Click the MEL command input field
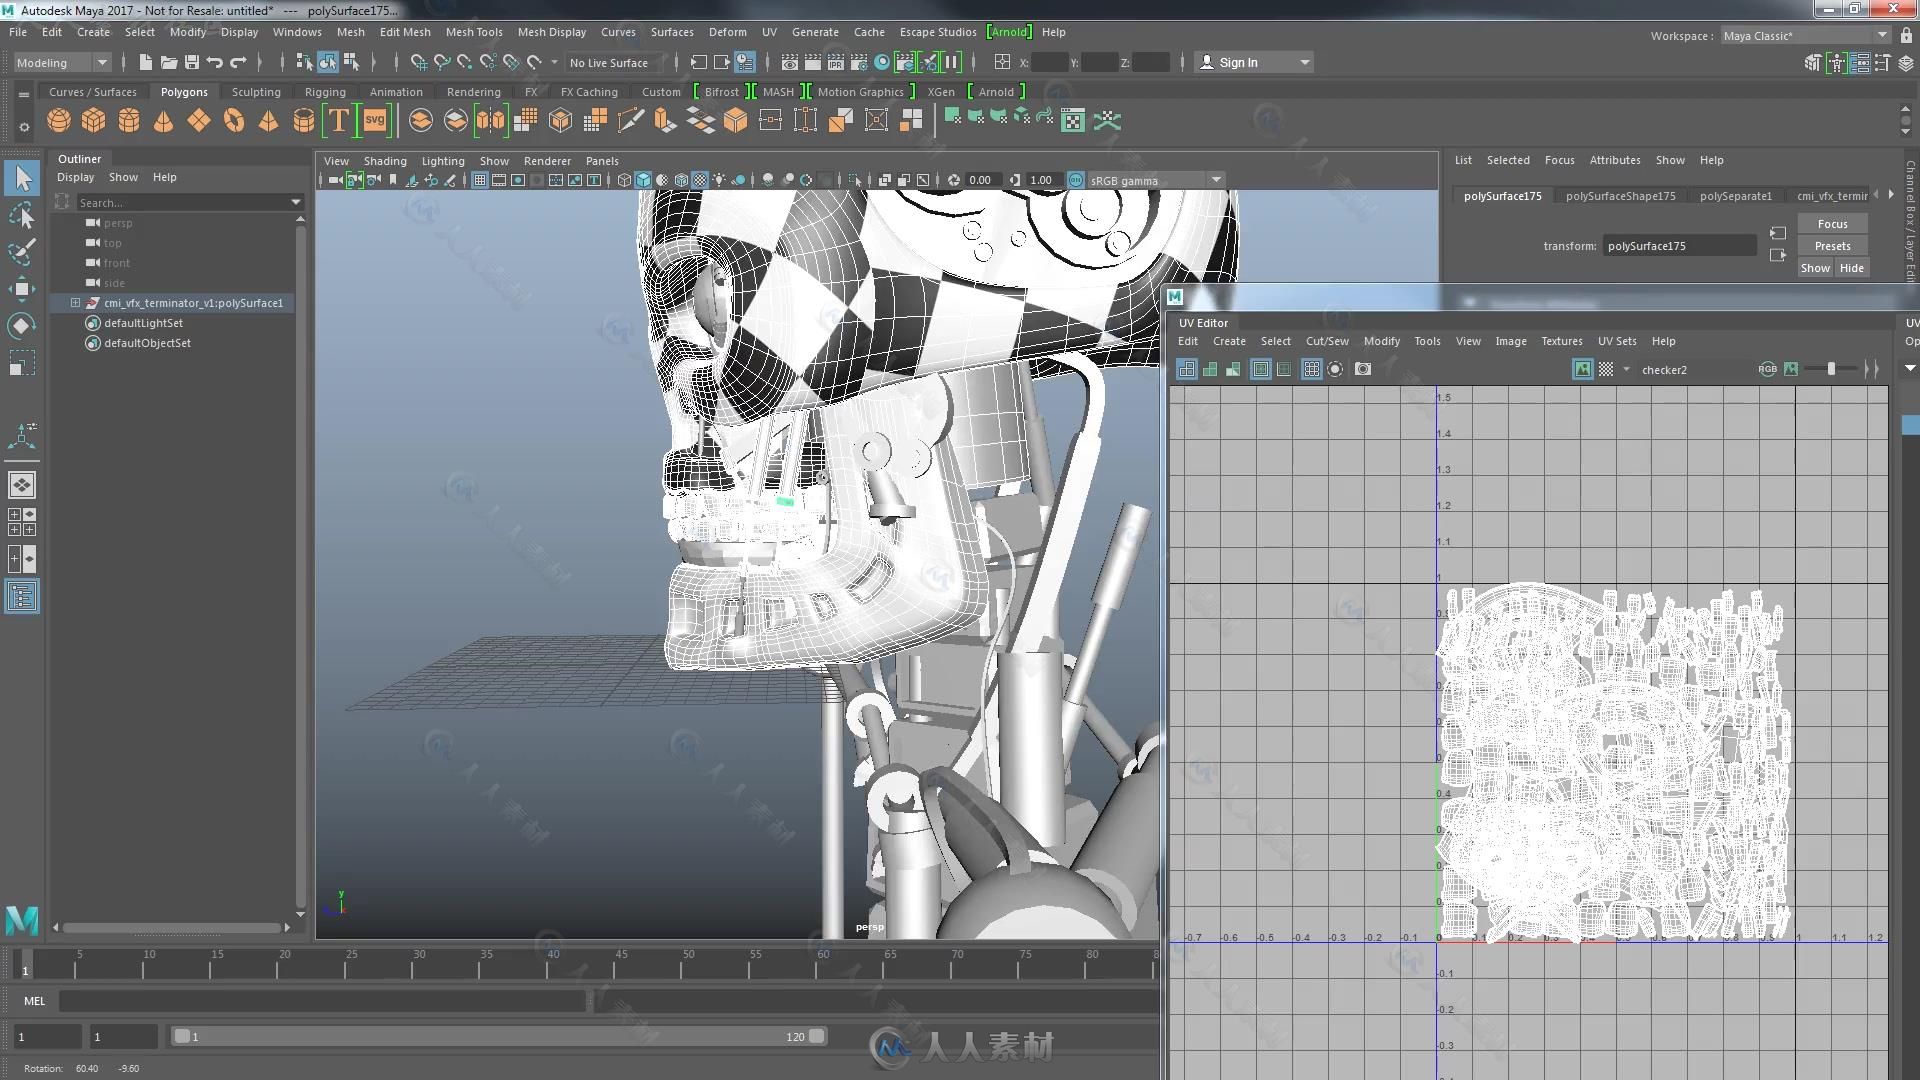The image size is (1920, 1080). [x=322, y=1001]
